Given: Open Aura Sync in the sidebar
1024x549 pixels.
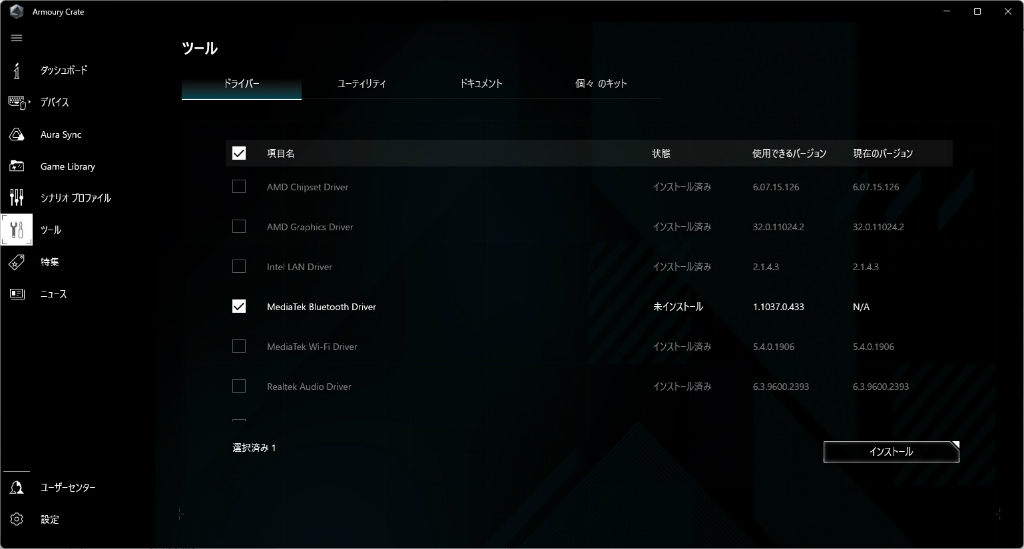Looking at the screenshot, I should point(61,134).
